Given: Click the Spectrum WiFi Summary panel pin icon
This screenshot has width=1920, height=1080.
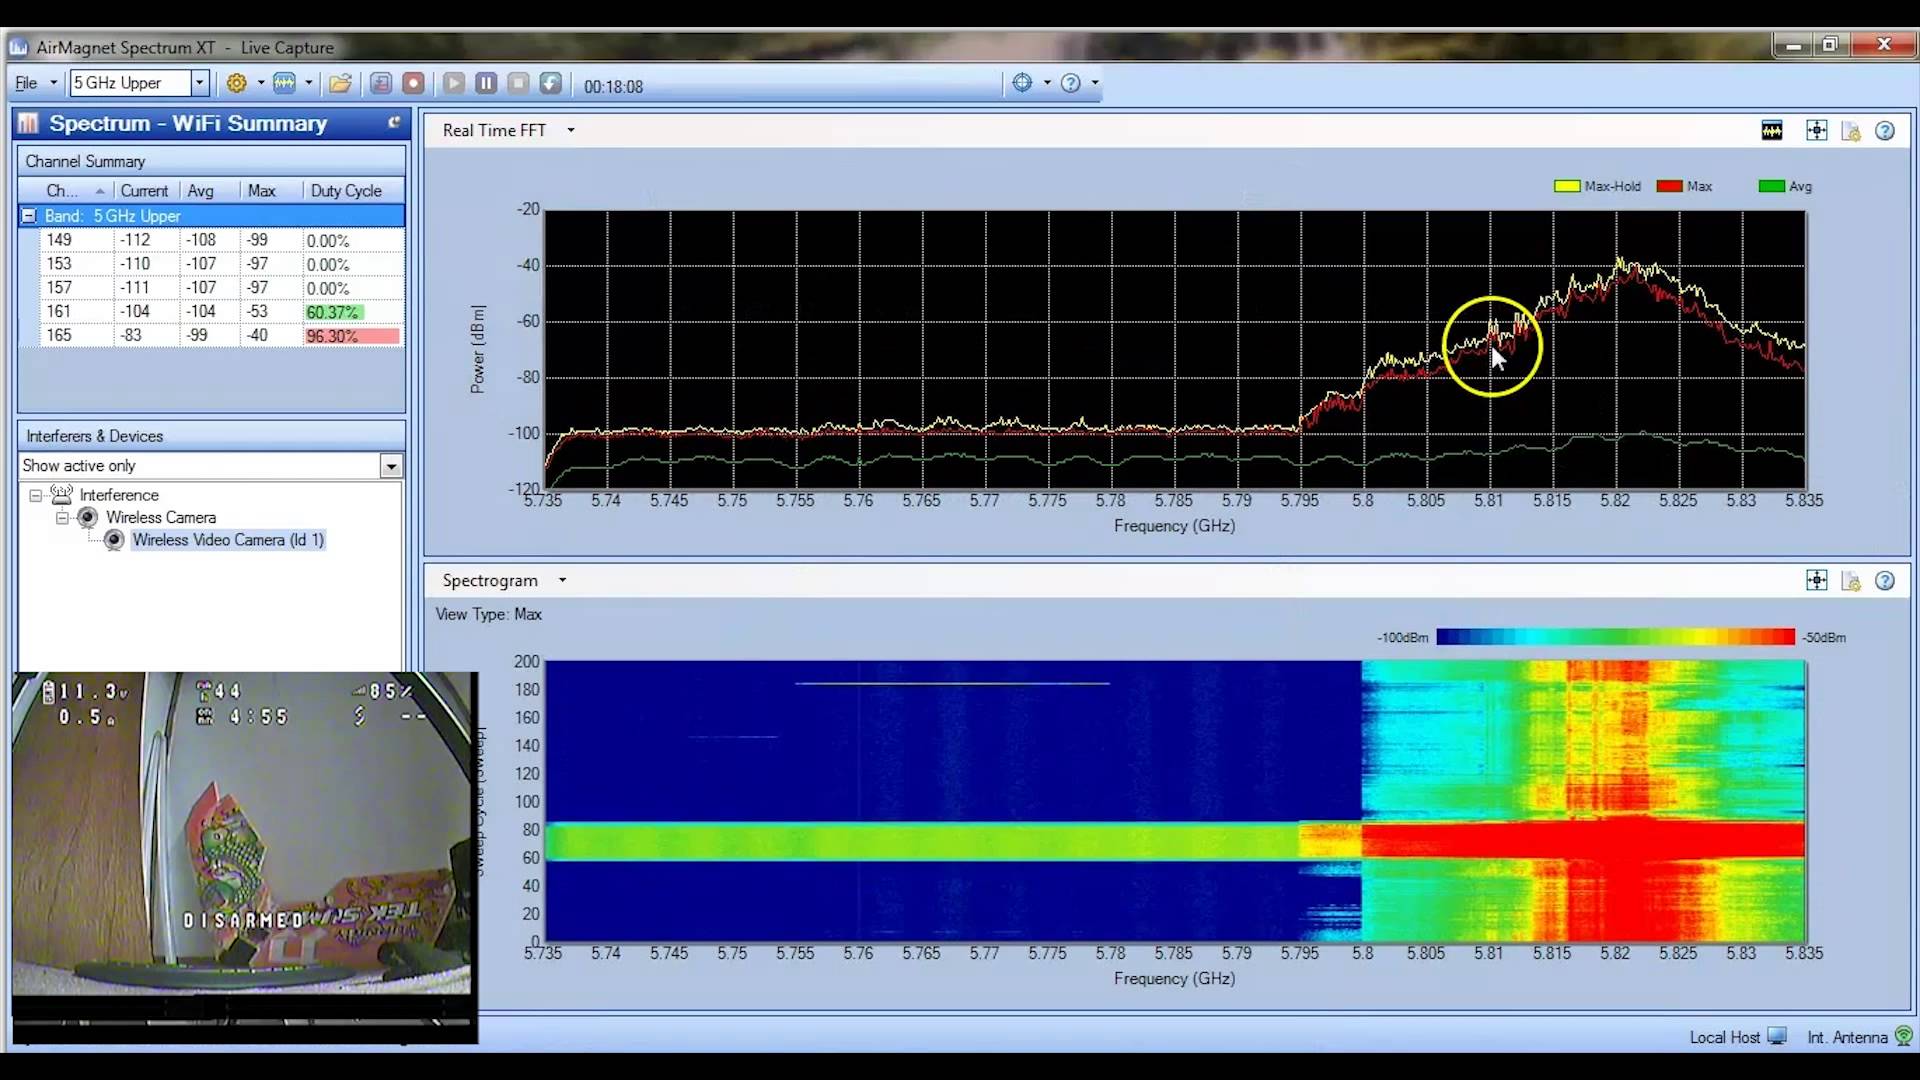Looking at the screenshot, I should (394, 122).
